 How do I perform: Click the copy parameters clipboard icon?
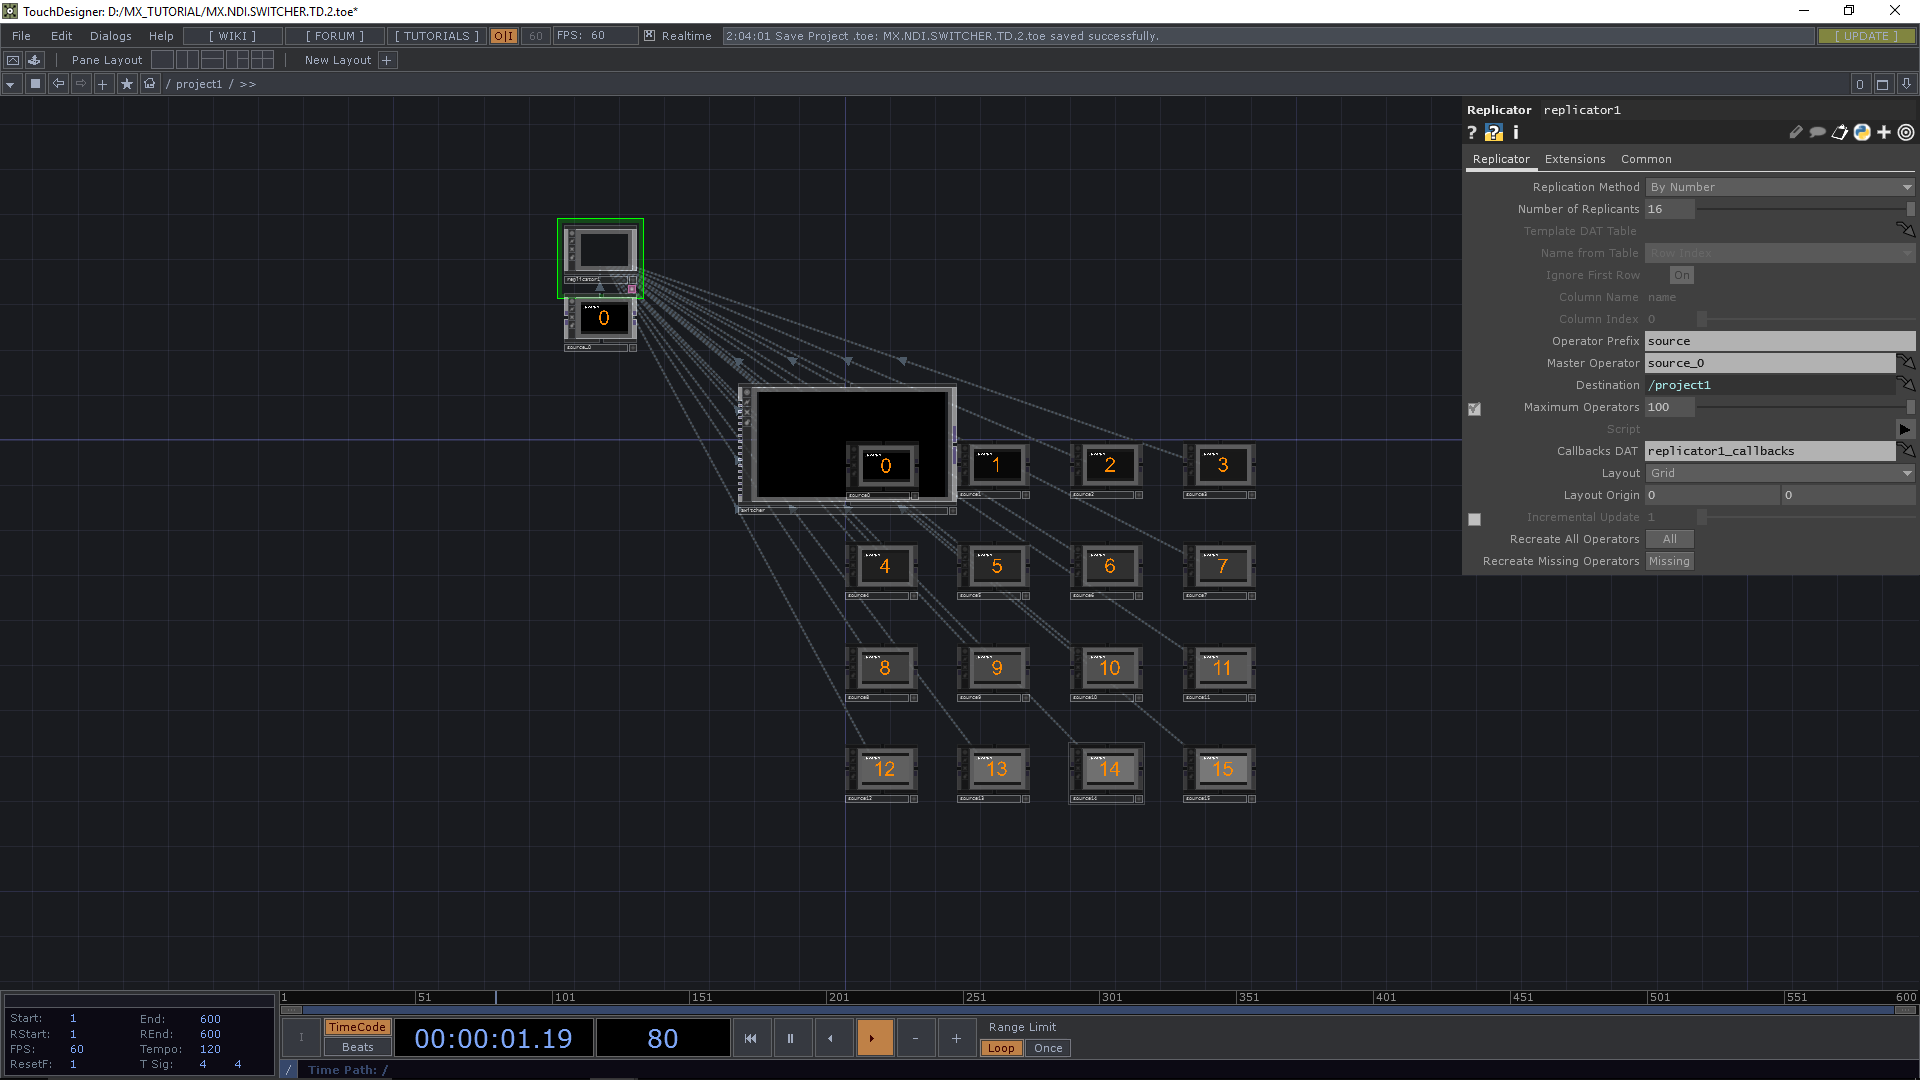click(1840, 132)
